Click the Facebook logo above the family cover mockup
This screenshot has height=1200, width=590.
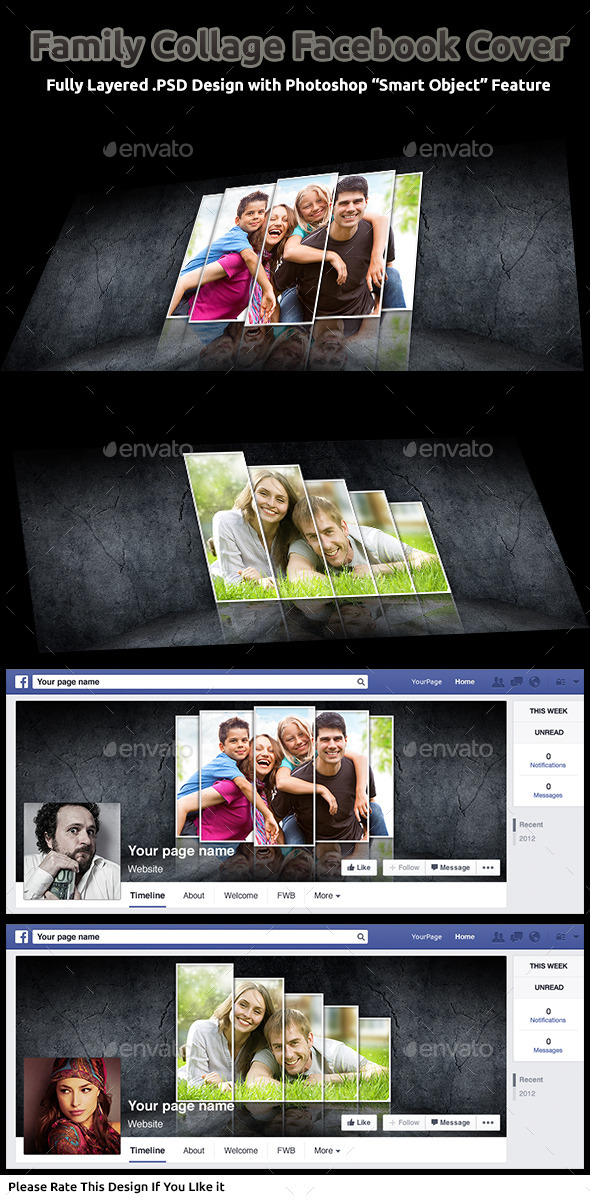click(x=21, y=682)
